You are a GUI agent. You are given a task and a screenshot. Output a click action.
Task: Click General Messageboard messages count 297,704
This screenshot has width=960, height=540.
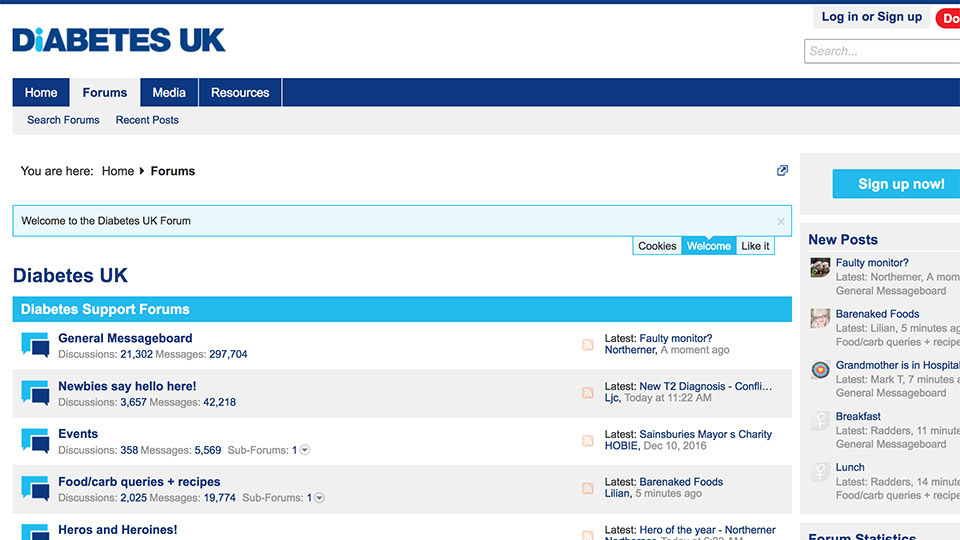click(x=228, y=354)
